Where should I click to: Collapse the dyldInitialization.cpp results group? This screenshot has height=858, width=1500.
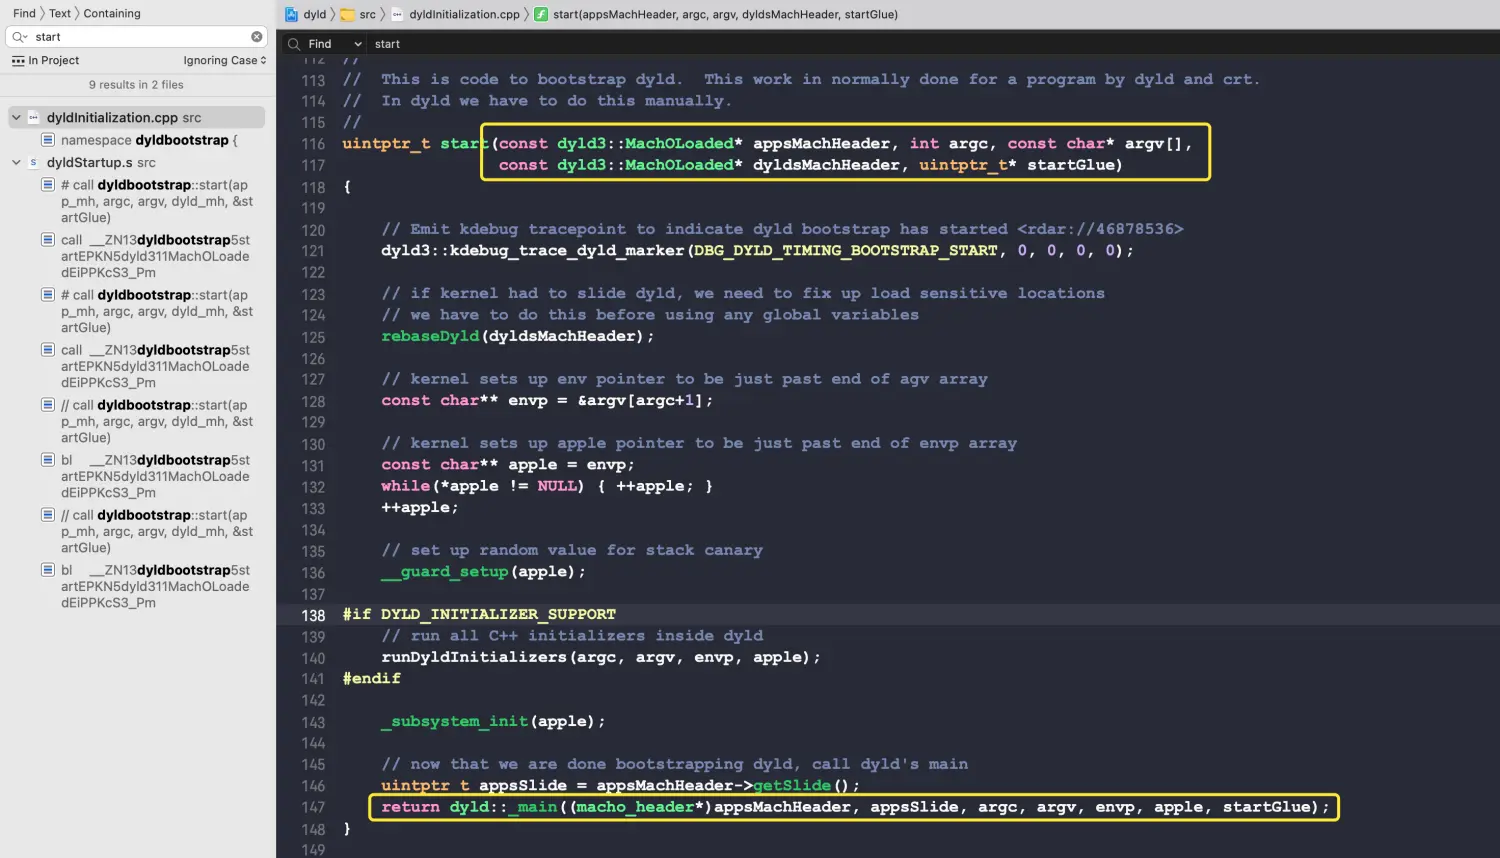coord(16,118)
